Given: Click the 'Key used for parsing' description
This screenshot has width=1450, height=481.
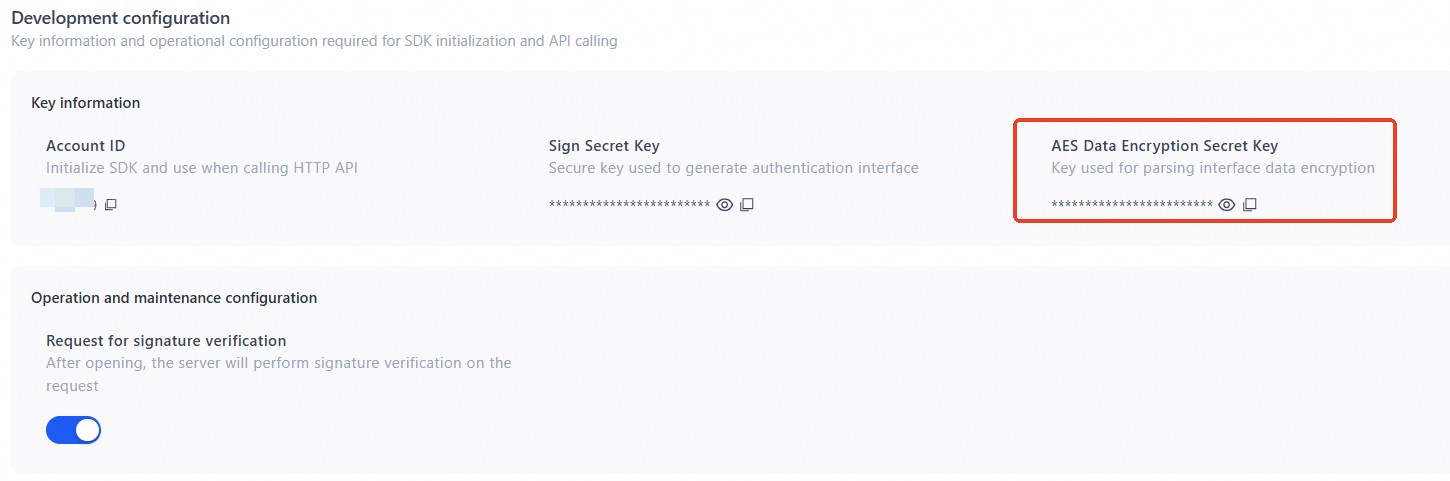Looking at the screenshot, I should point(1212,168).
